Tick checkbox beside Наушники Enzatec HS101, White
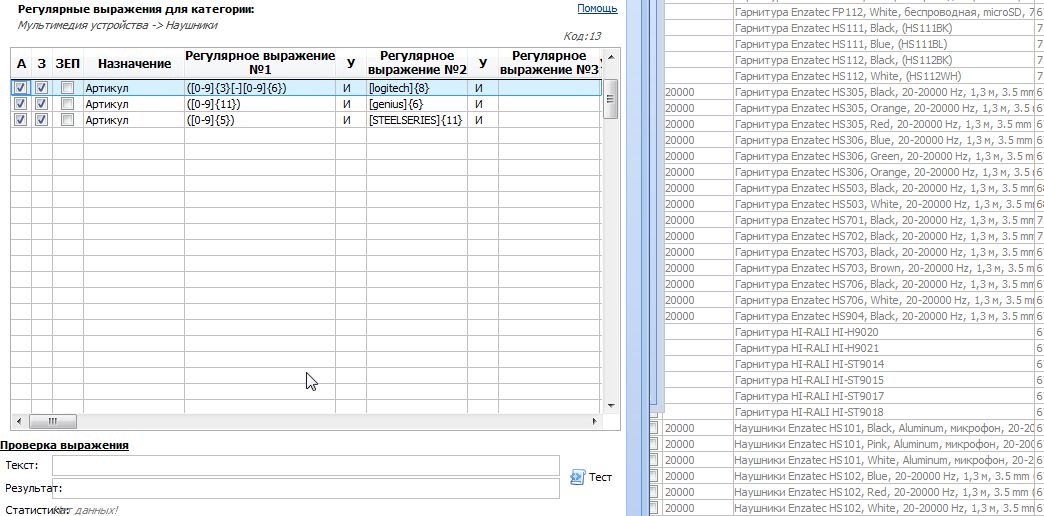Viewport: 1044px width, 516px height. tap(654, 459)
